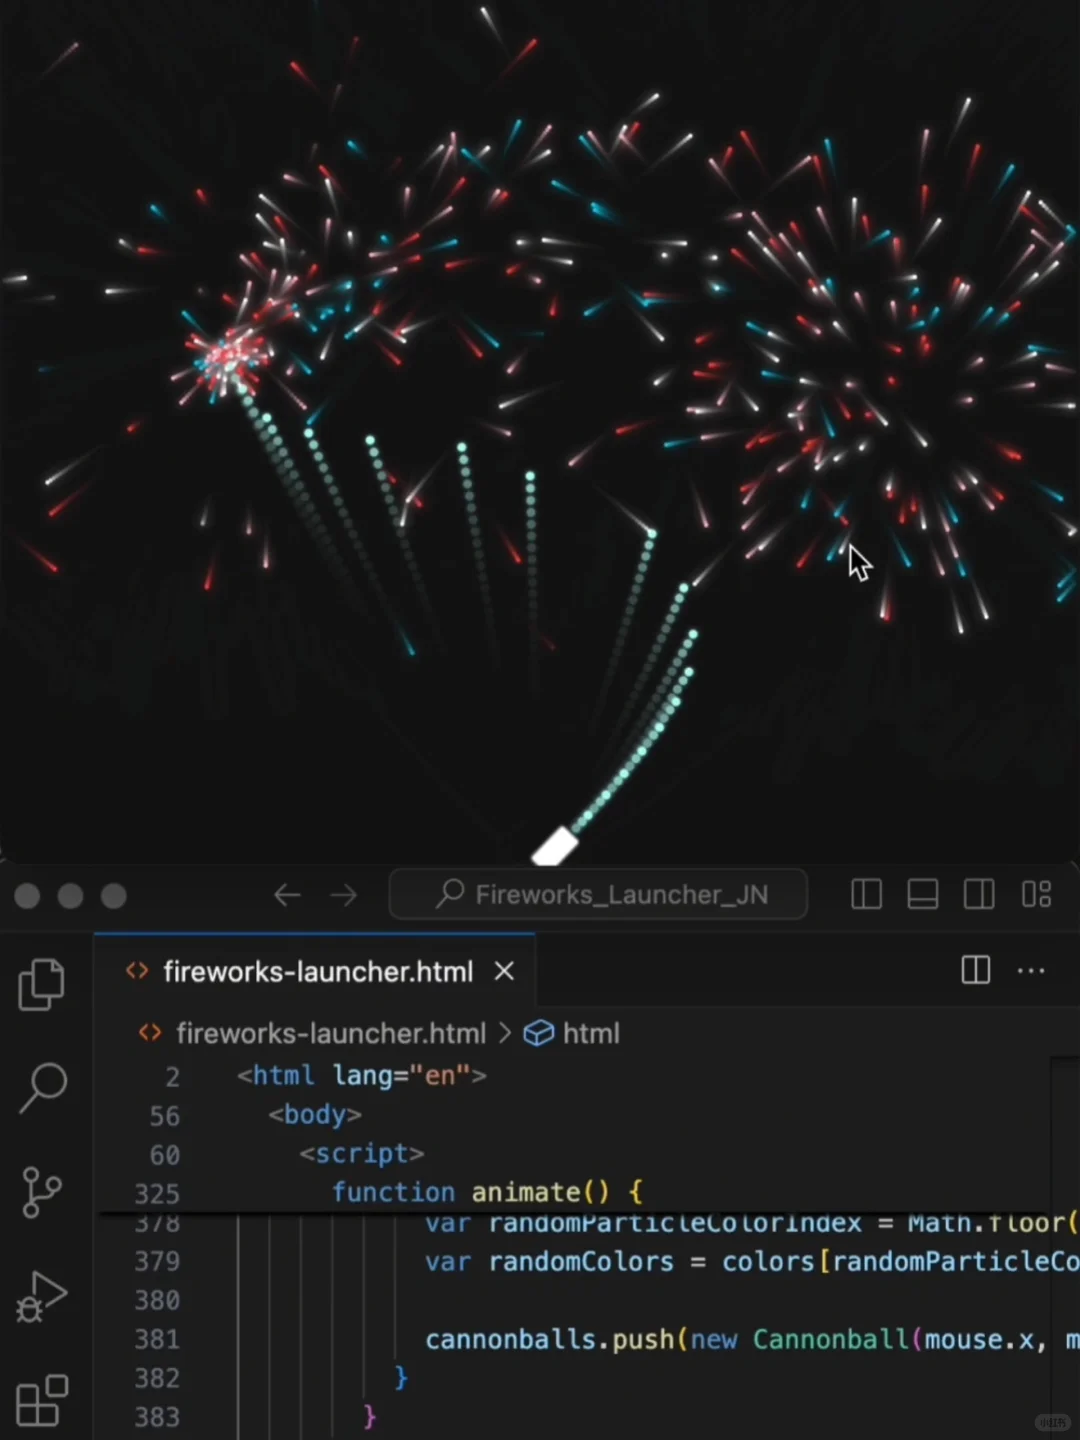The width and height of the screenshot is (1080, 1440).
Task: Click the breadcrumb chevron before html
Action: point(505,1033)
